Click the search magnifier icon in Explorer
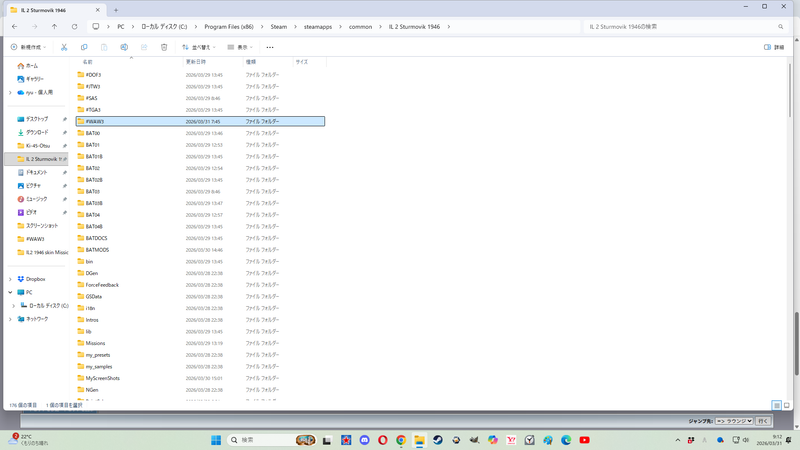Image resolution: width=800 pixels, height=450 pixels. pos(781,27)
